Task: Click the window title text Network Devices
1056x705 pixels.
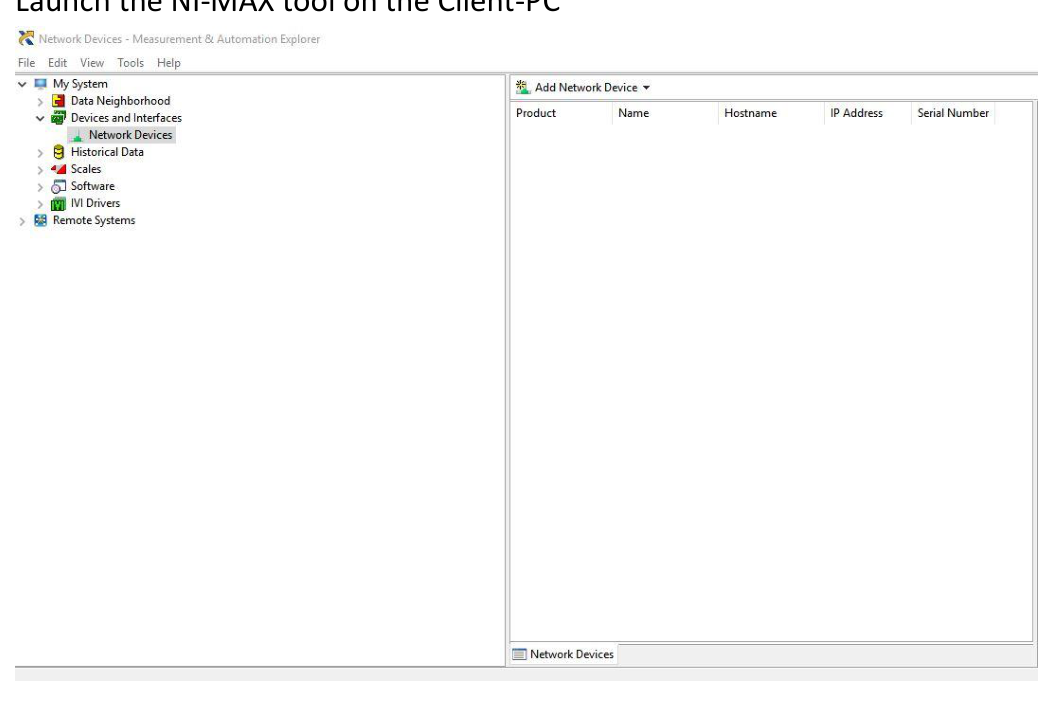Action: click(80, 39)
